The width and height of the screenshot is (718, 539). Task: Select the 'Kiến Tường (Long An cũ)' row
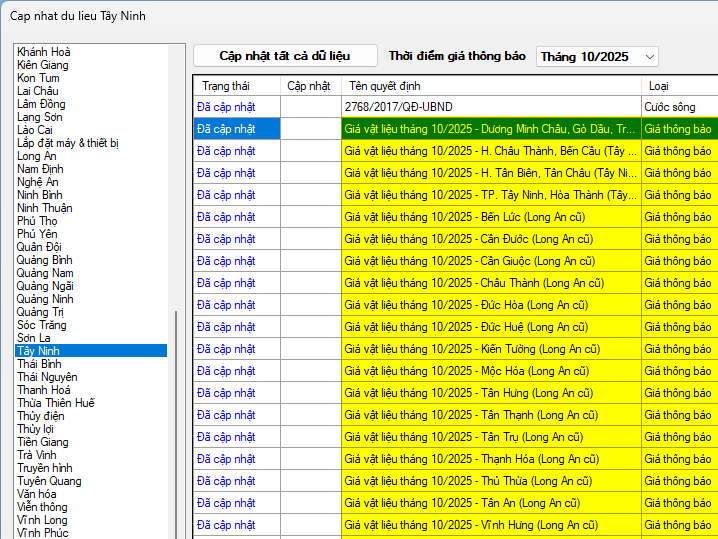point(490,349)
